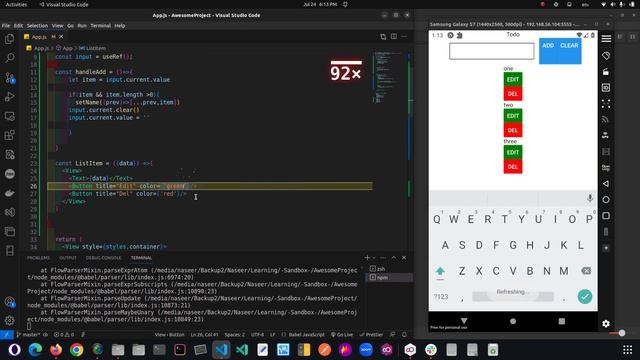Tap the Android back navigation button
The image size is (640, 360).
[x=464, y=321]
